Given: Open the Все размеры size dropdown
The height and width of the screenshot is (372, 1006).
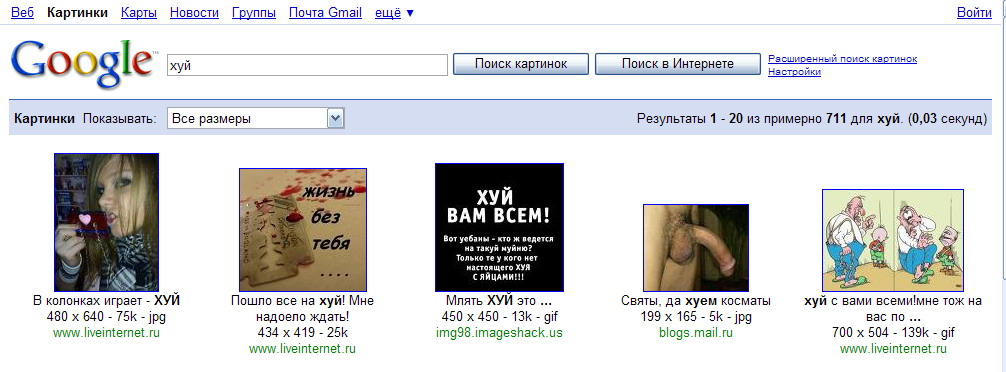Looking at the screenshot, I should (255, 119).
